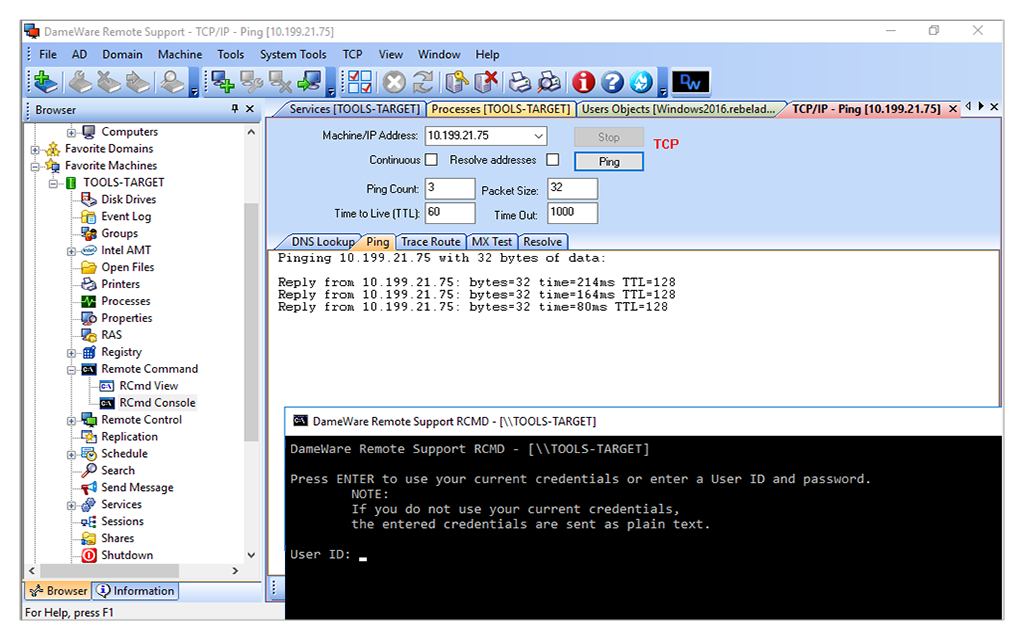
Task: Click the red information icon
Action: click(583, 82)
